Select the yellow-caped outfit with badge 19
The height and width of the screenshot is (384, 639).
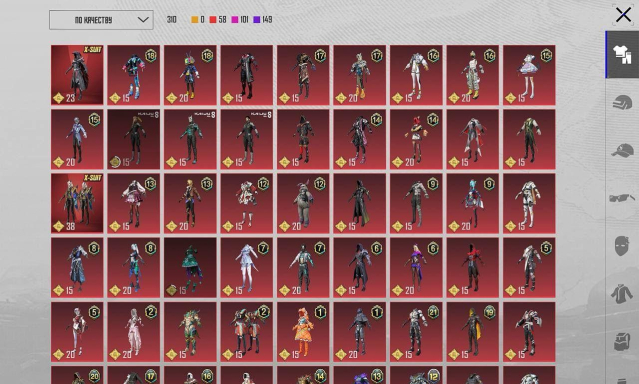[x=473, y=332]
